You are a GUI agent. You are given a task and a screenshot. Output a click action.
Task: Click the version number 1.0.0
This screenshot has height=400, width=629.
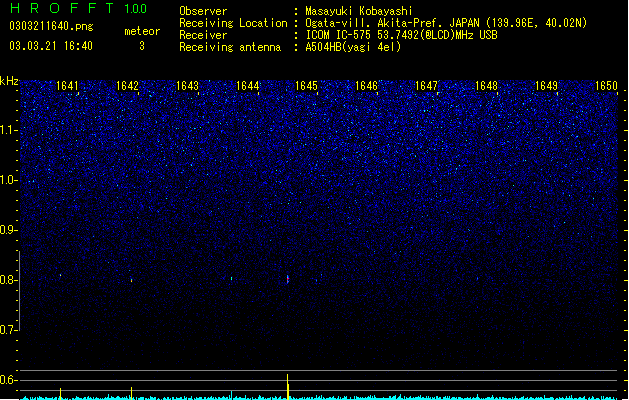point(135,8)
